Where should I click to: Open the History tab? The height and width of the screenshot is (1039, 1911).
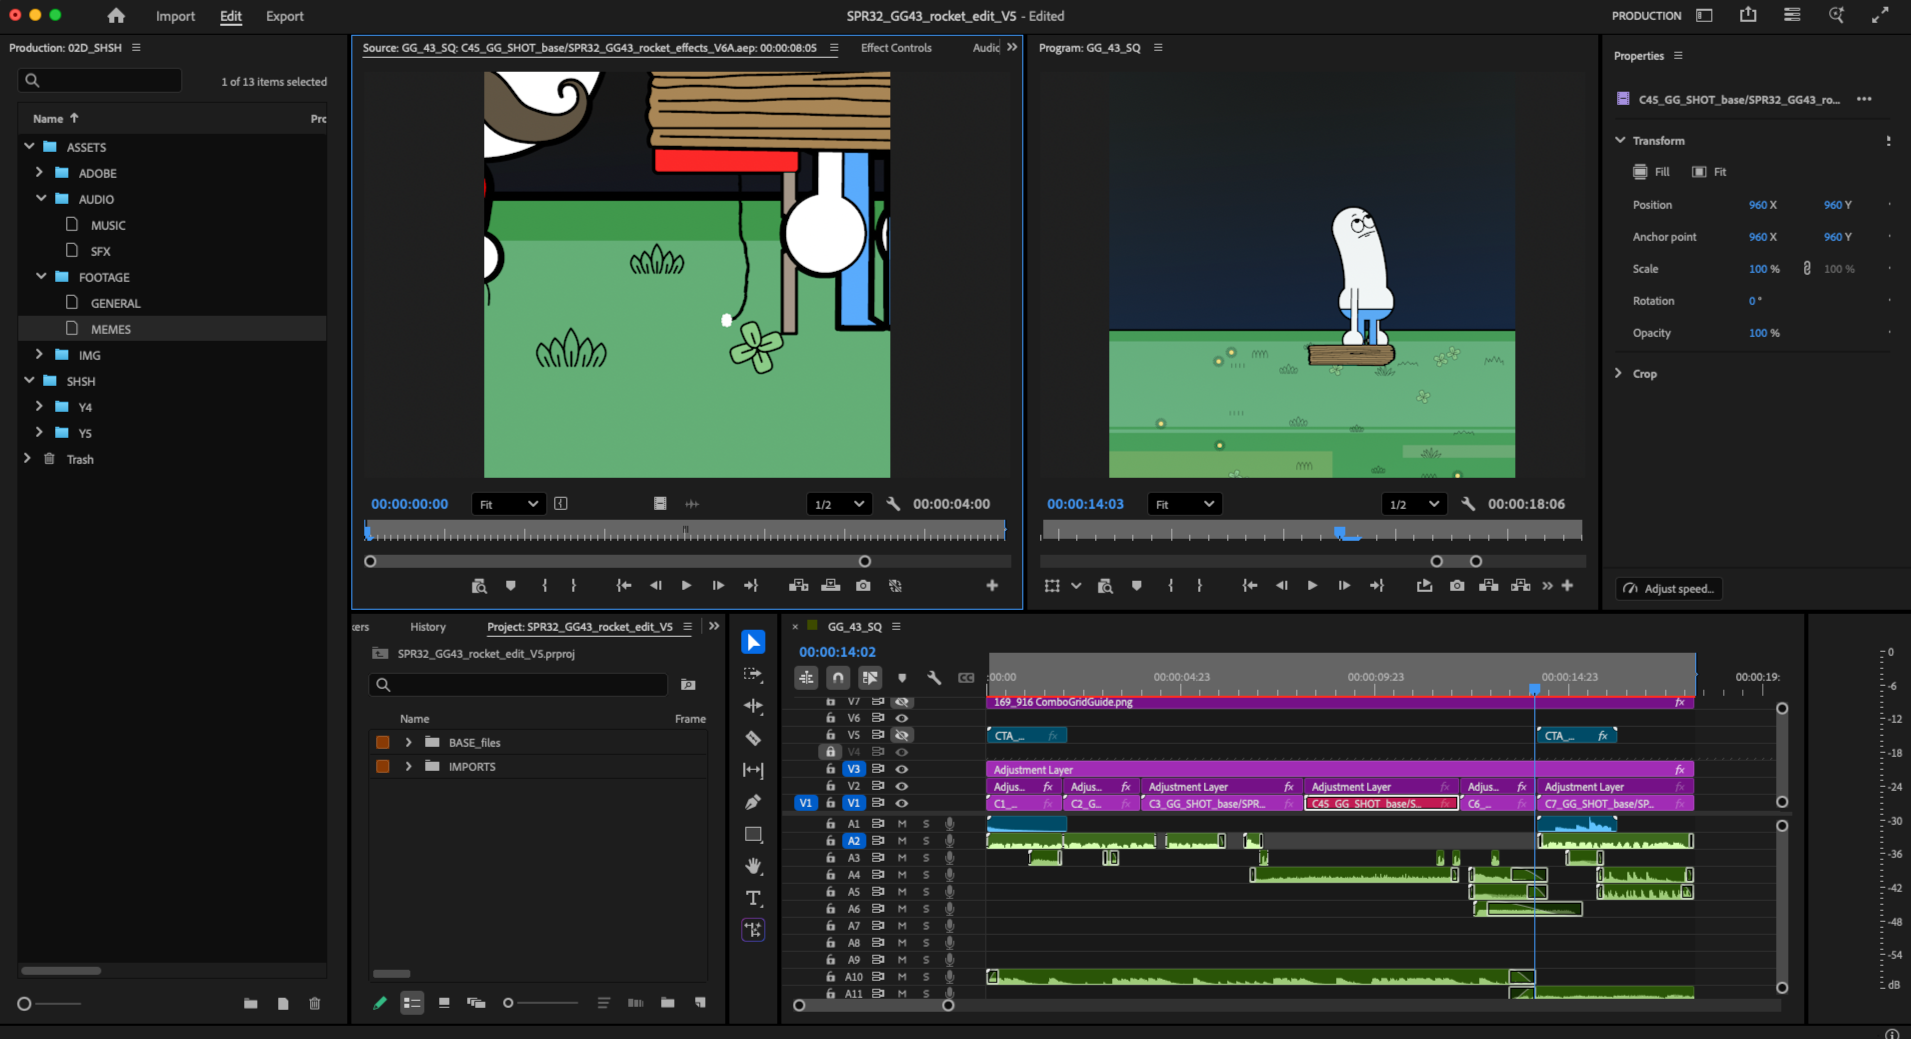428,627
